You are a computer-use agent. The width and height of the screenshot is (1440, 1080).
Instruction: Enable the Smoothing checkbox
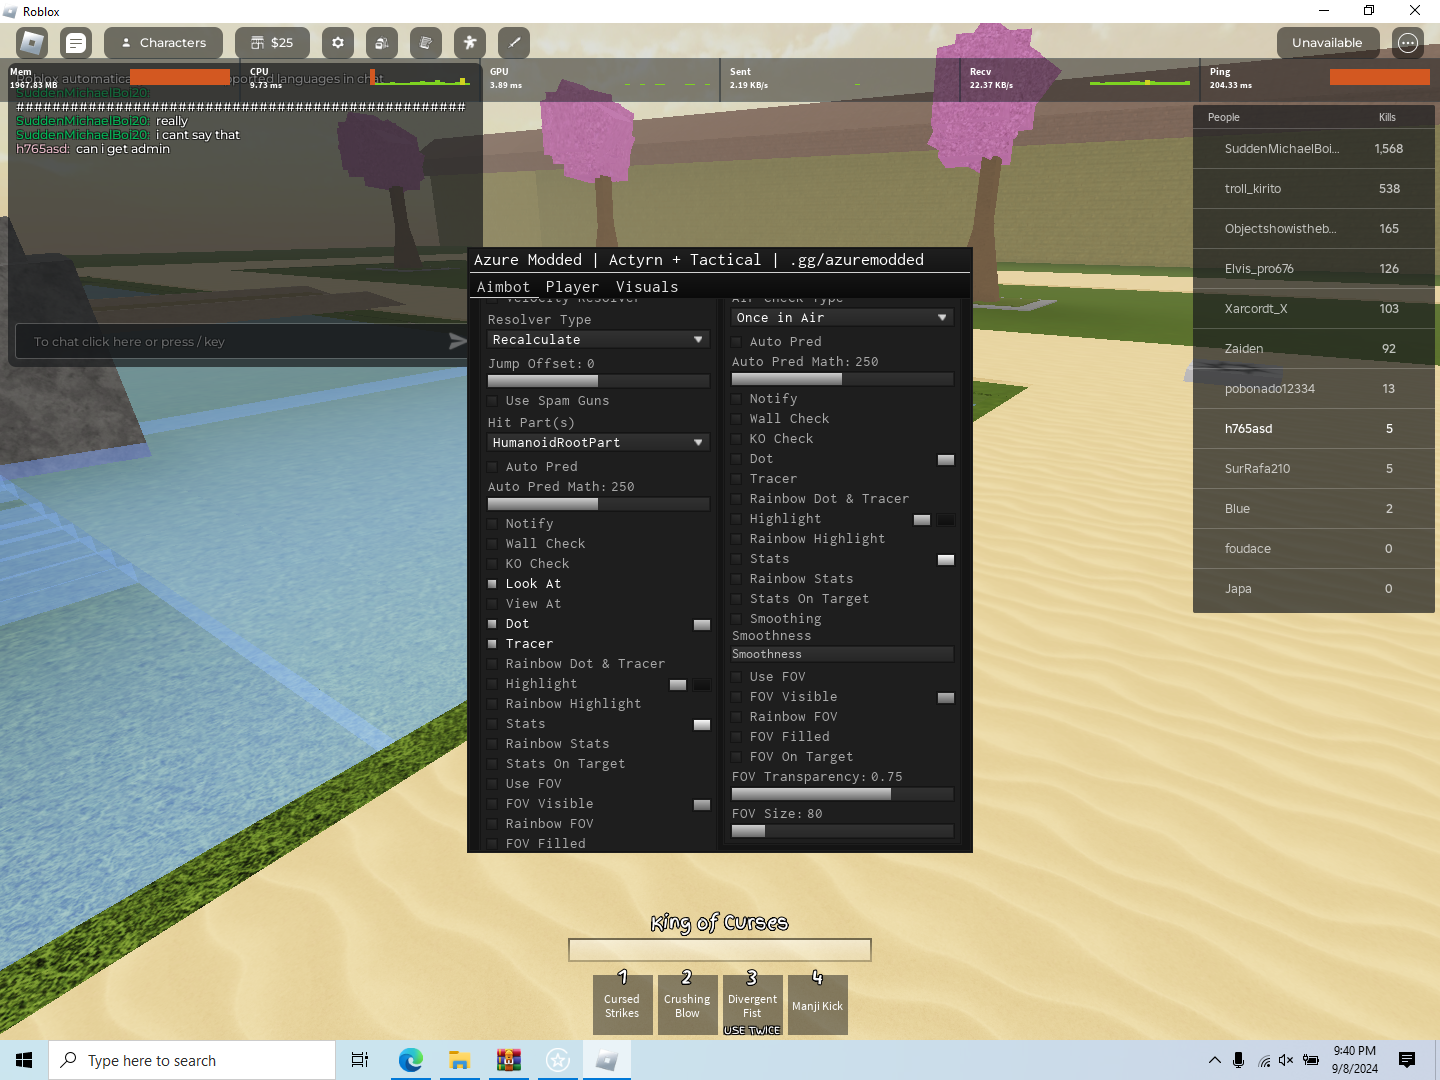click(x=736, y=619)
